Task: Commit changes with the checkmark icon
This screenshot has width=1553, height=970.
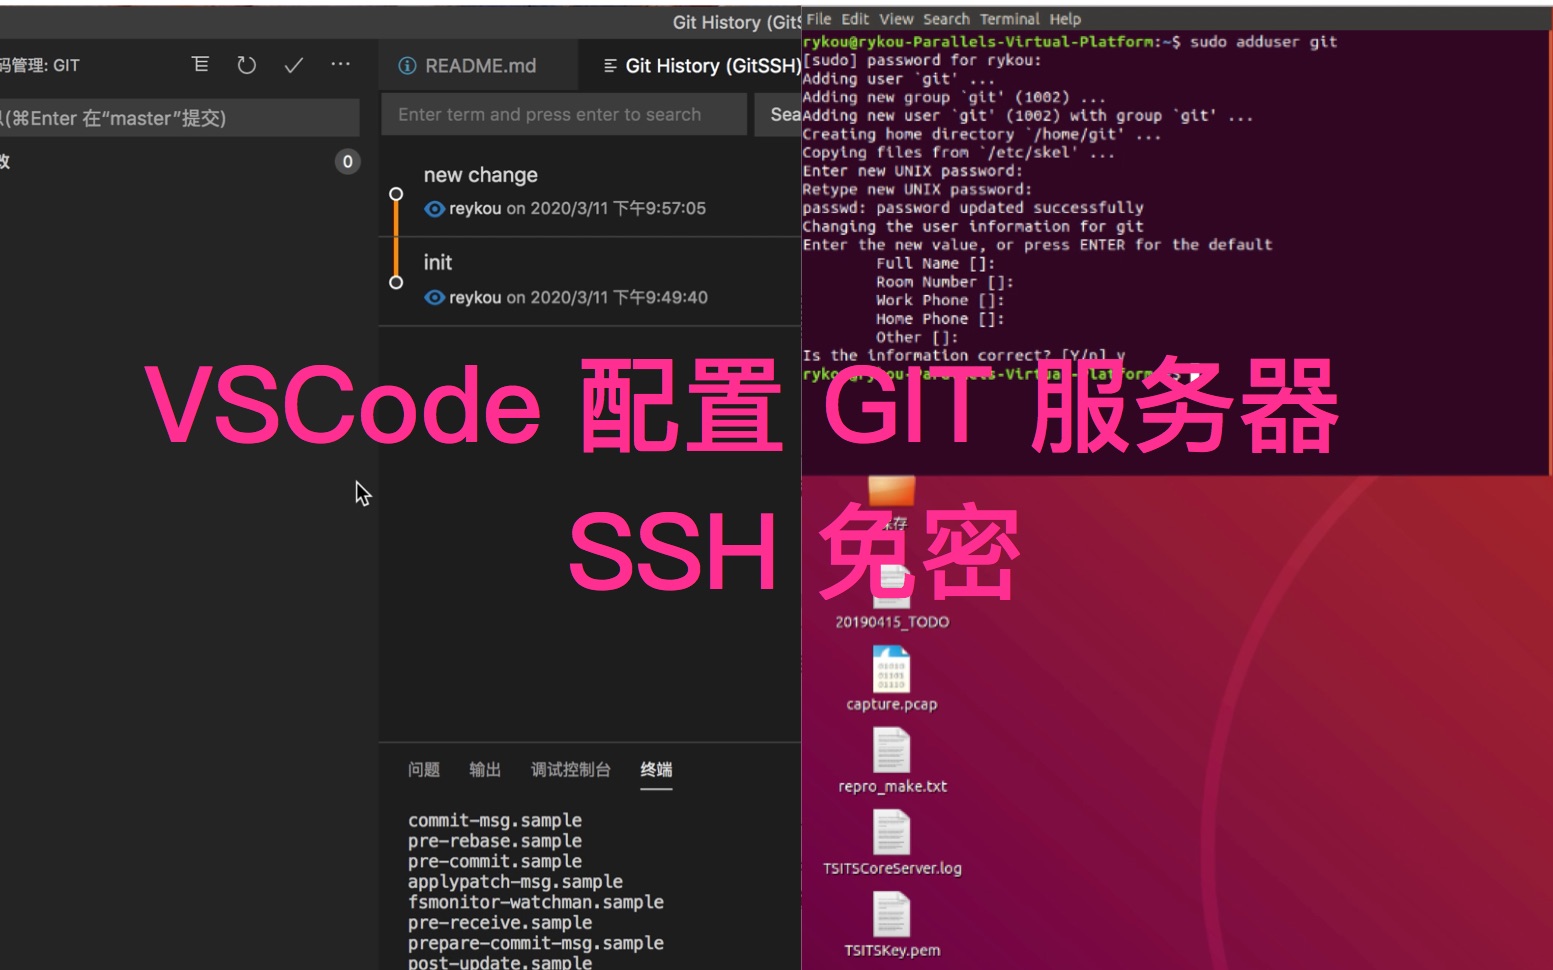Action: 293,65
